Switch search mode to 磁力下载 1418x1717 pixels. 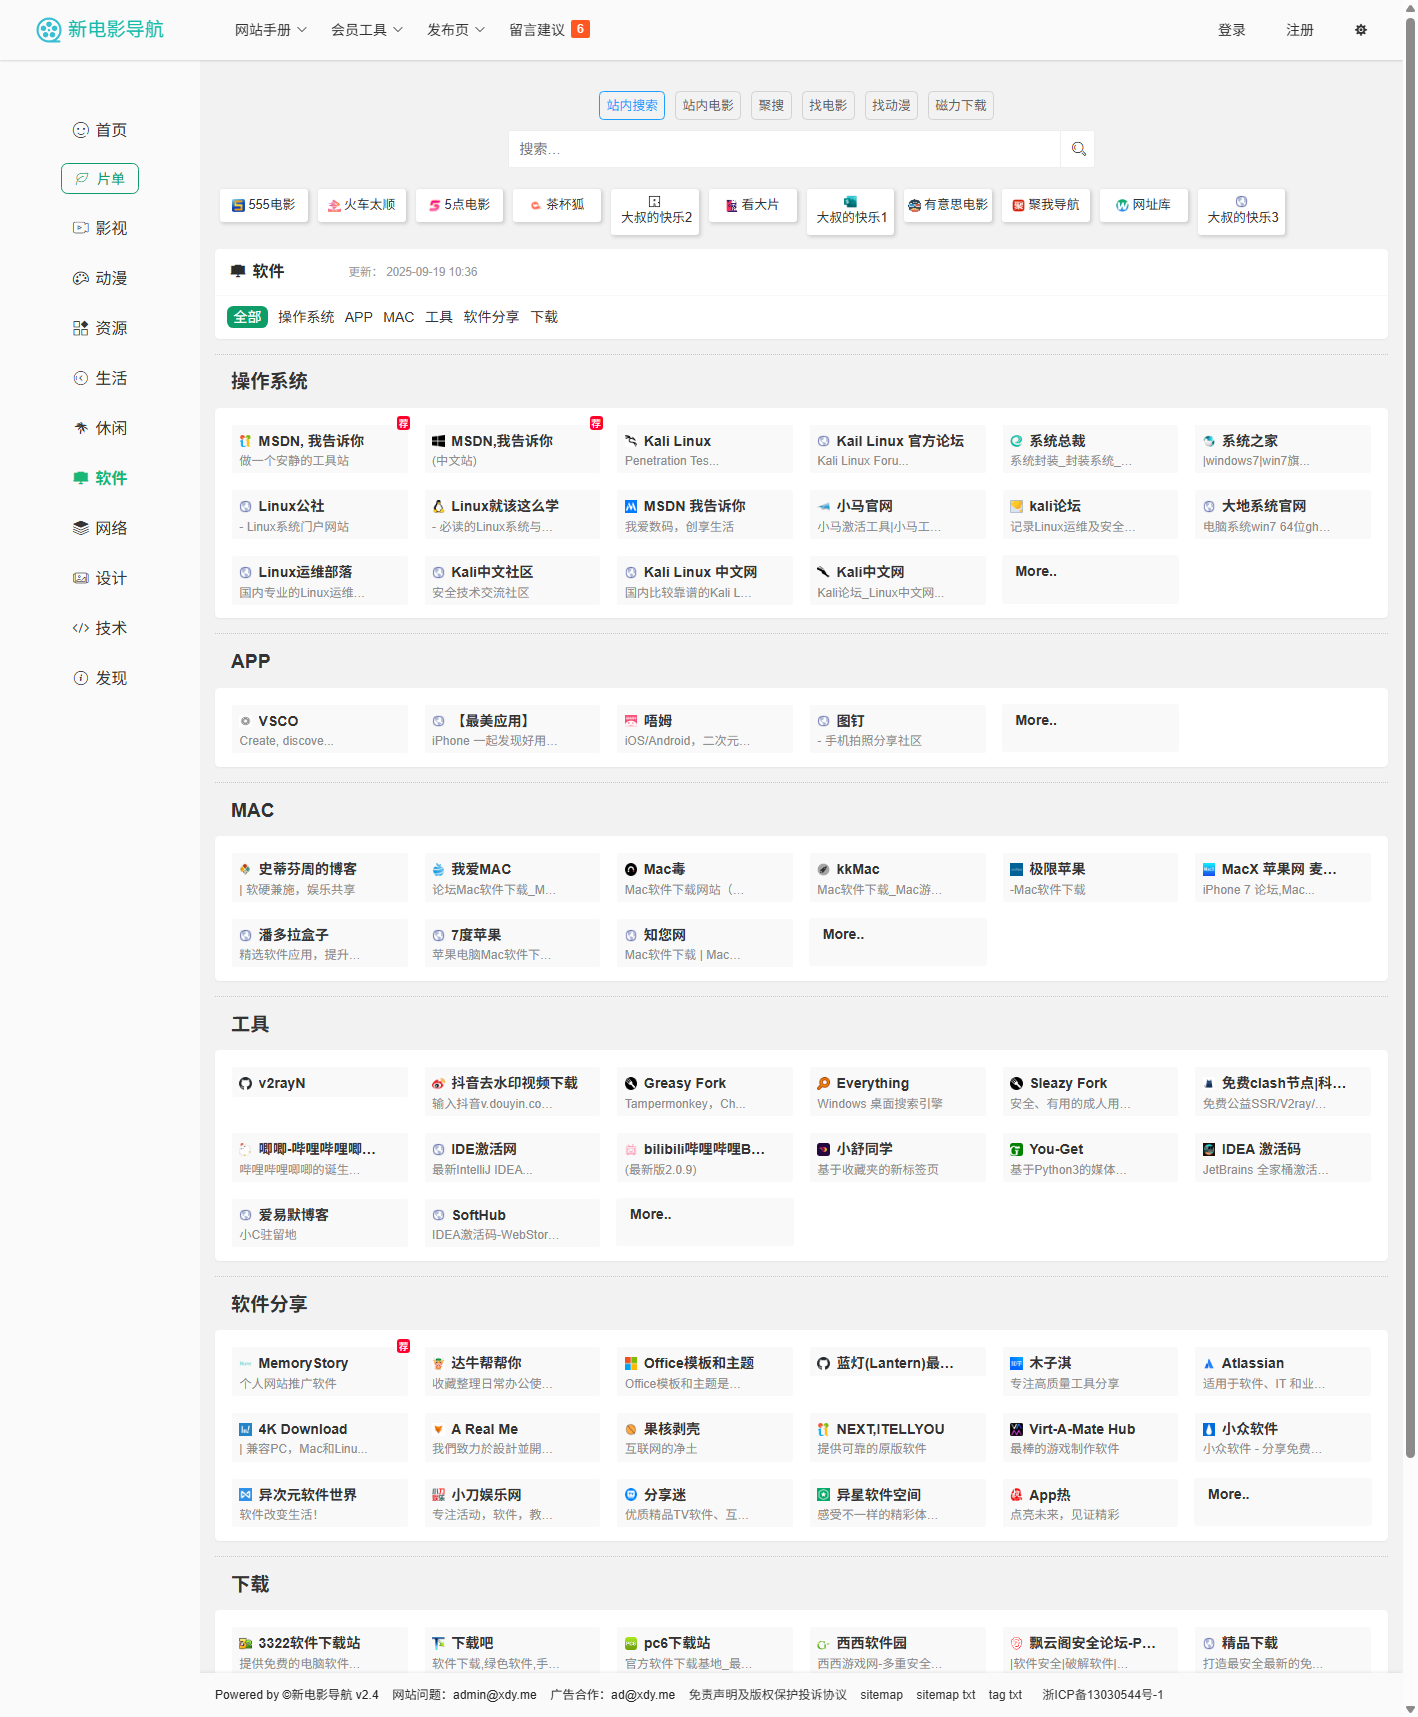click(960, 105)
